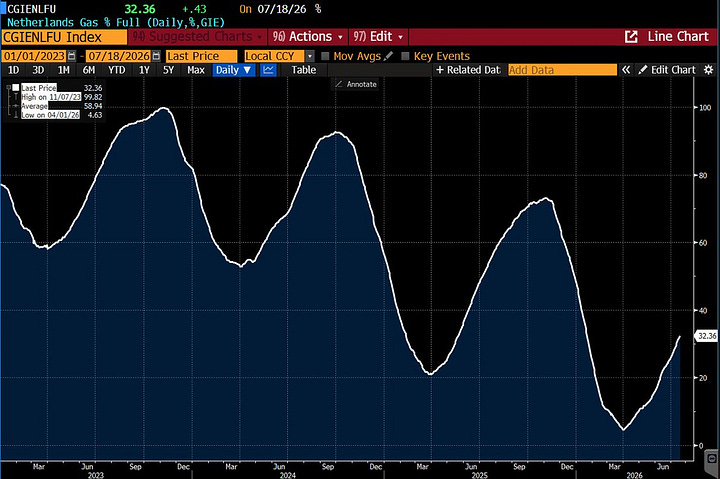
Task: Click the +.43 change value in header
Action: (x=194, y=9)
